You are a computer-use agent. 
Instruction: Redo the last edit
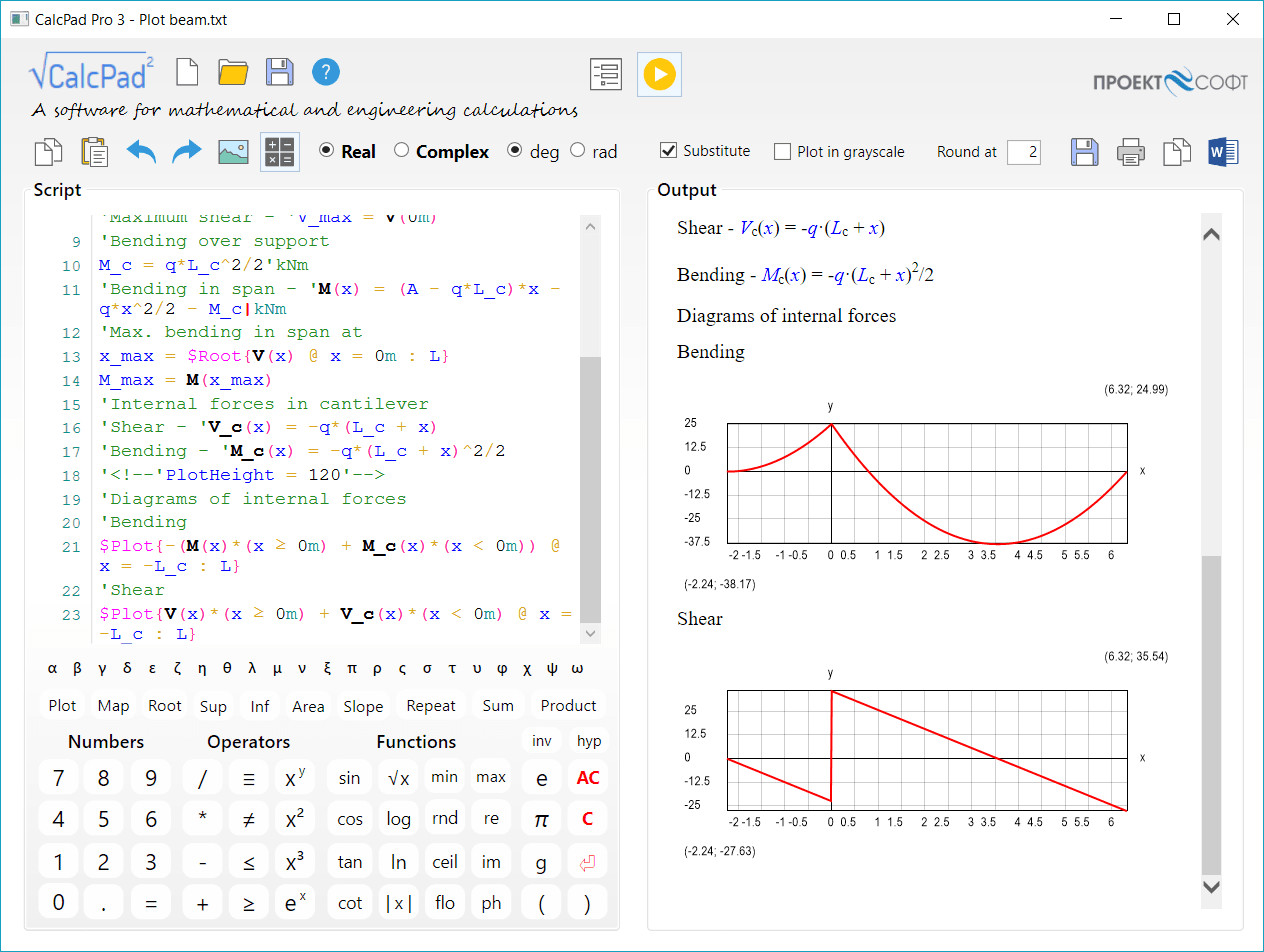click(187, 152)
